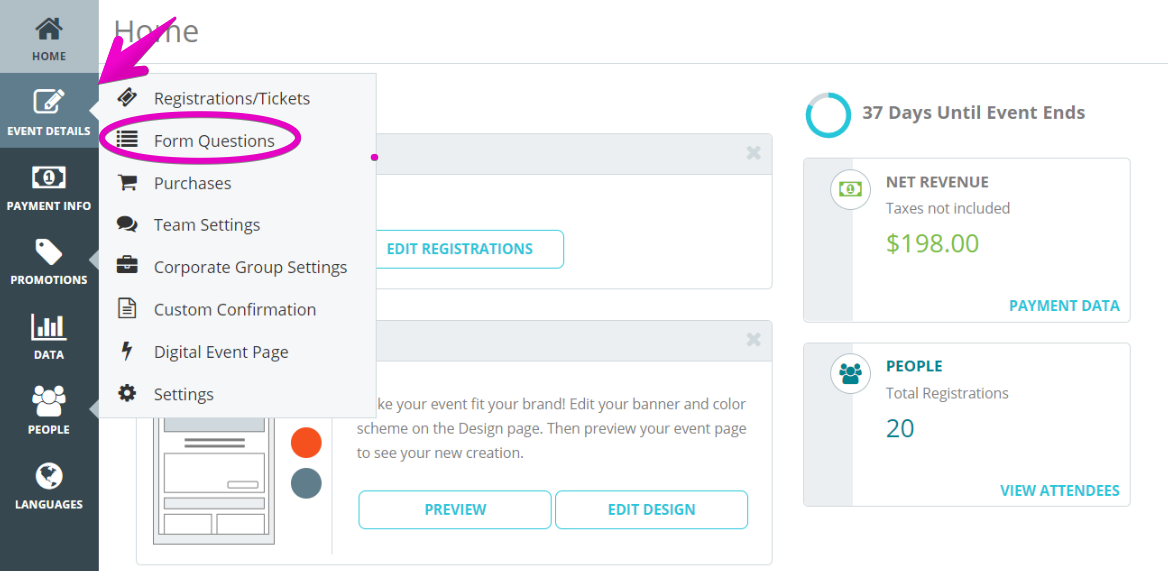This screenshot has width=1168, height=571.
Task: Click the Net Revenue money icon
Action: click(850, 189)
